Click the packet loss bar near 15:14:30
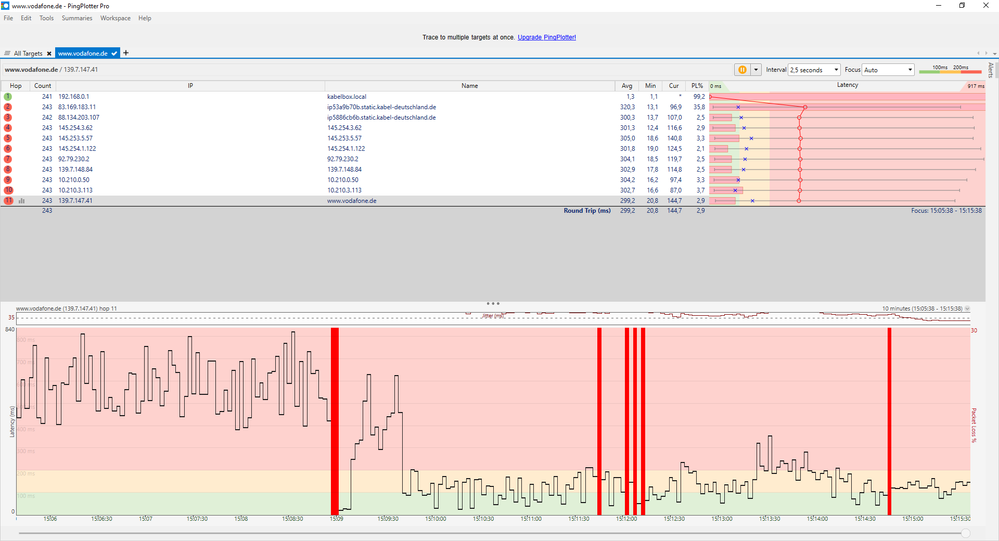This screenshot has width=999, height=541. tap(889, 421)
